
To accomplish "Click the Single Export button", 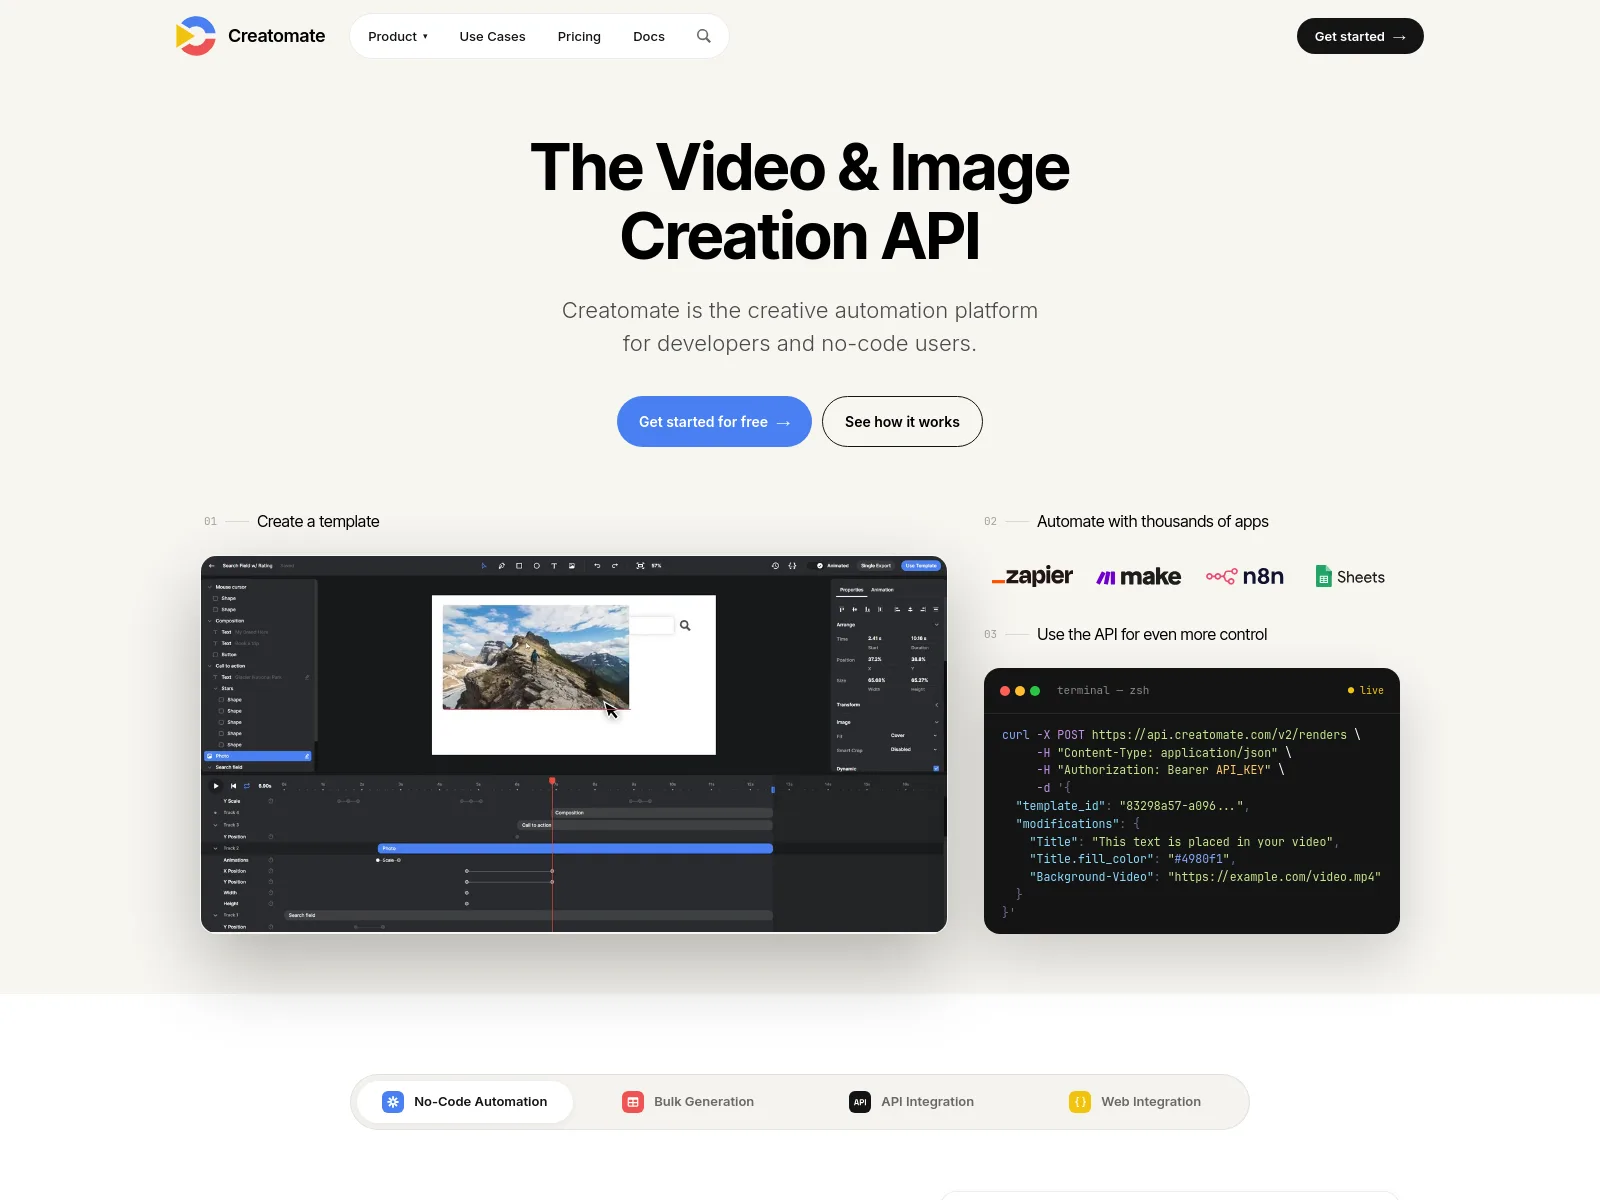I will 876,566.
